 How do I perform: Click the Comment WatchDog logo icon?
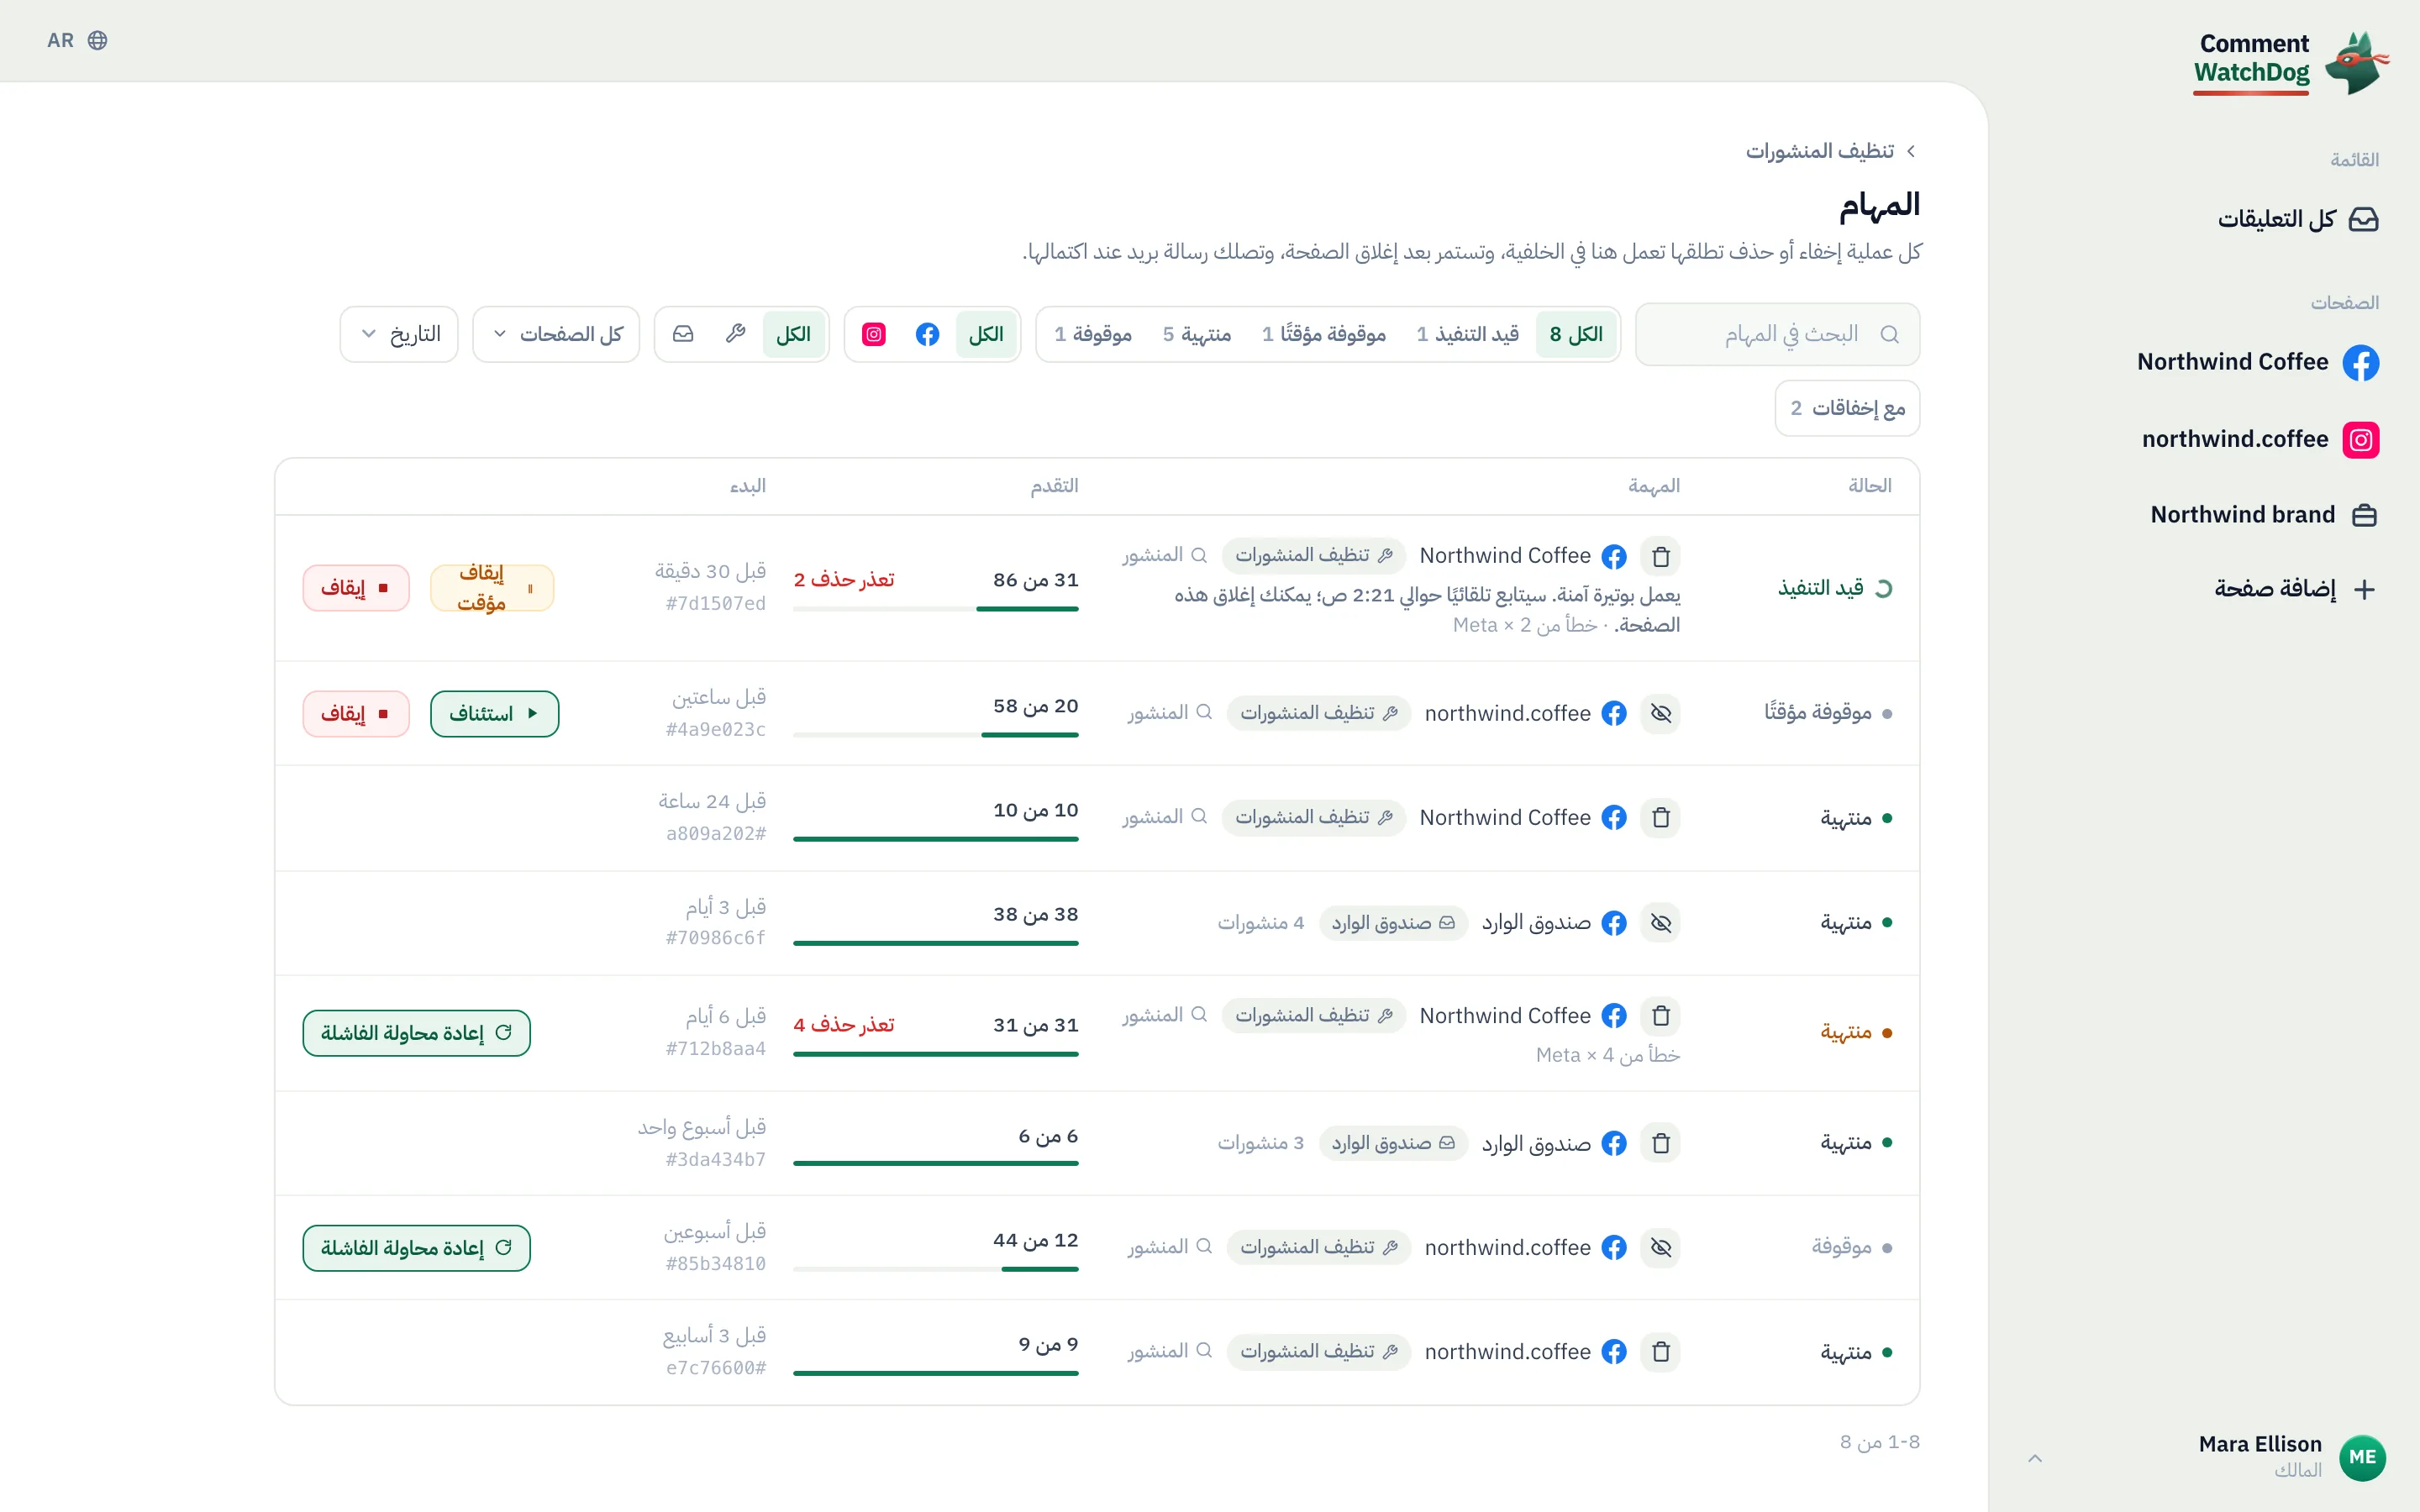(2357, 62)
